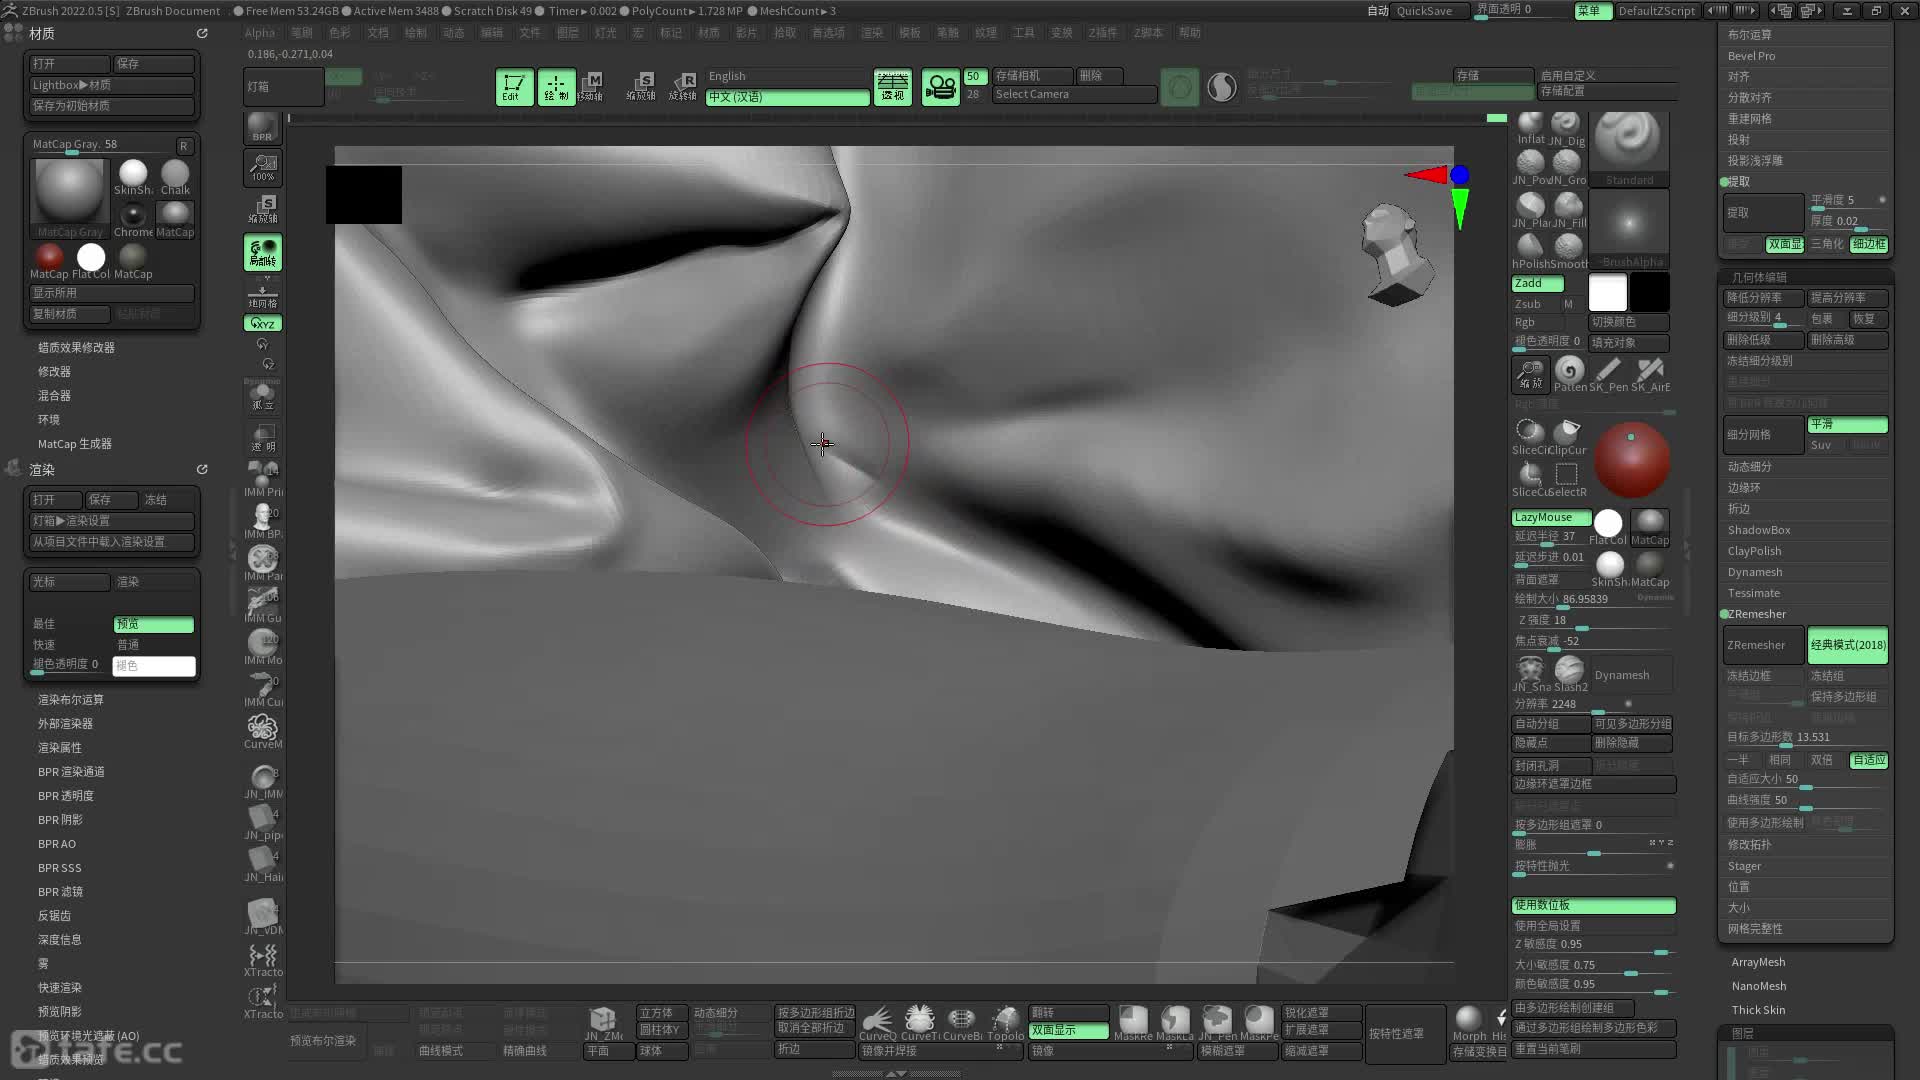
Task: Click the 填充对象 fill object button
Action: coord(1629,343)
